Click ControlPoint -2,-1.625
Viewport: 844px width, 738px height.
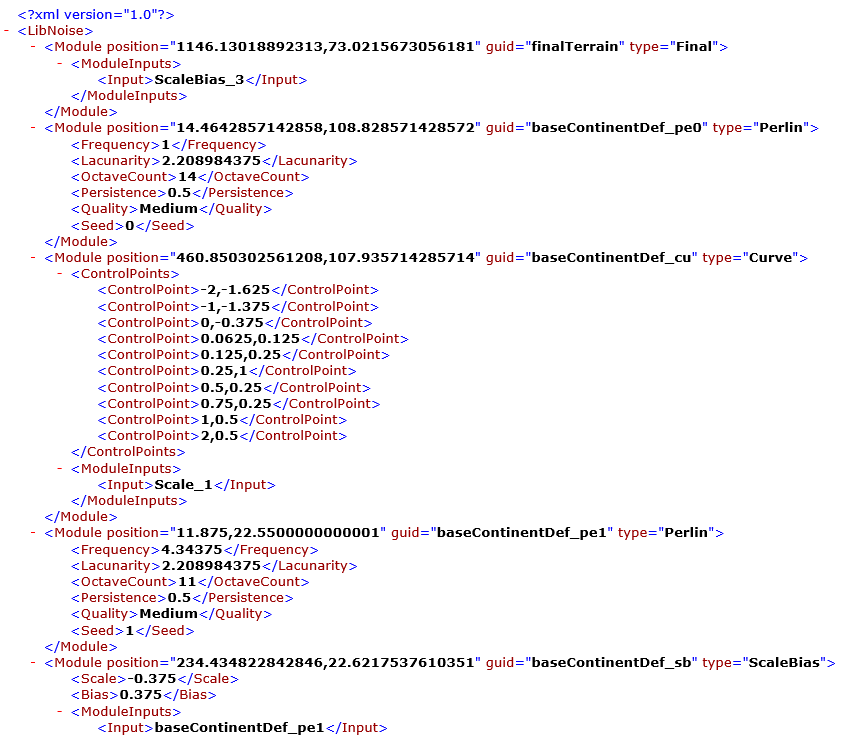click(x=238, y=290)
